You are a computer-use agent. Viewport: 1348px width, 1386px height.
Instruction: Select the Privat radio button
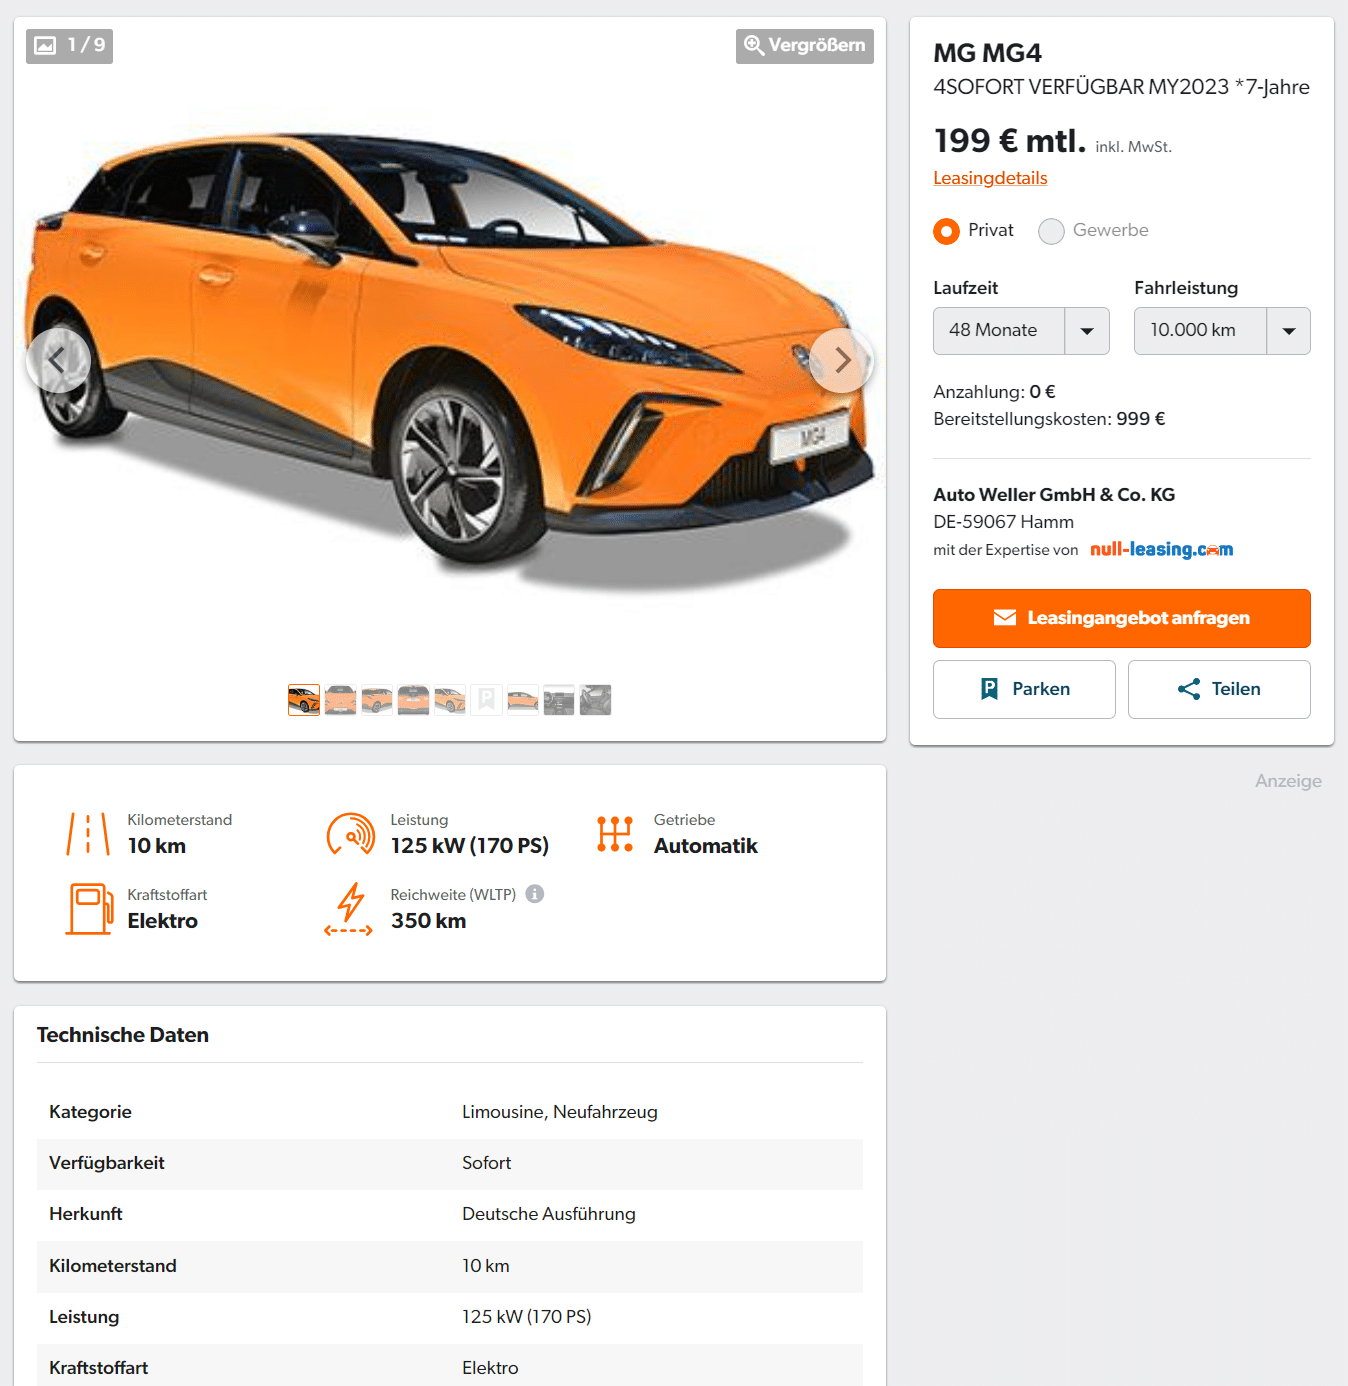(x=946, y=231)
